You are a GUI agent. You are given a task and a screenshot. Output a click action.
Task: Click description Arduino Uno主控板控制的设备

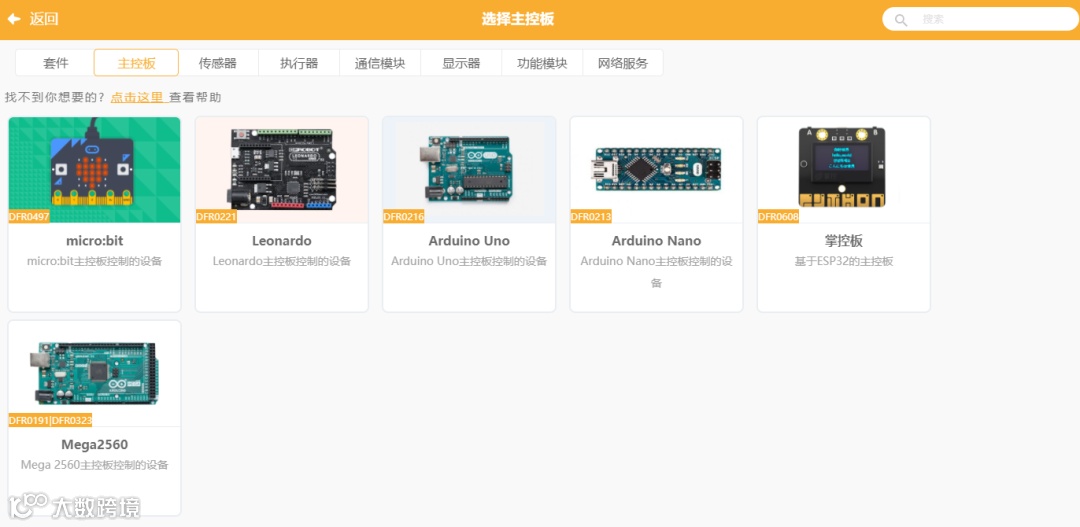(x=469, y=262)
